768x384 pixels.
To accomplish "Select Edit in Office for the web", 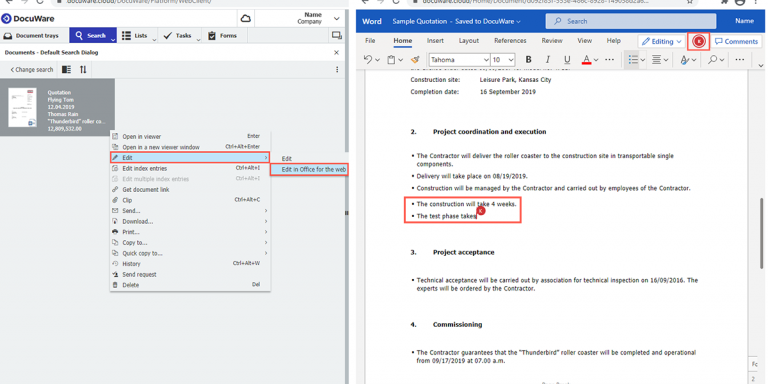I will (309, 169).
